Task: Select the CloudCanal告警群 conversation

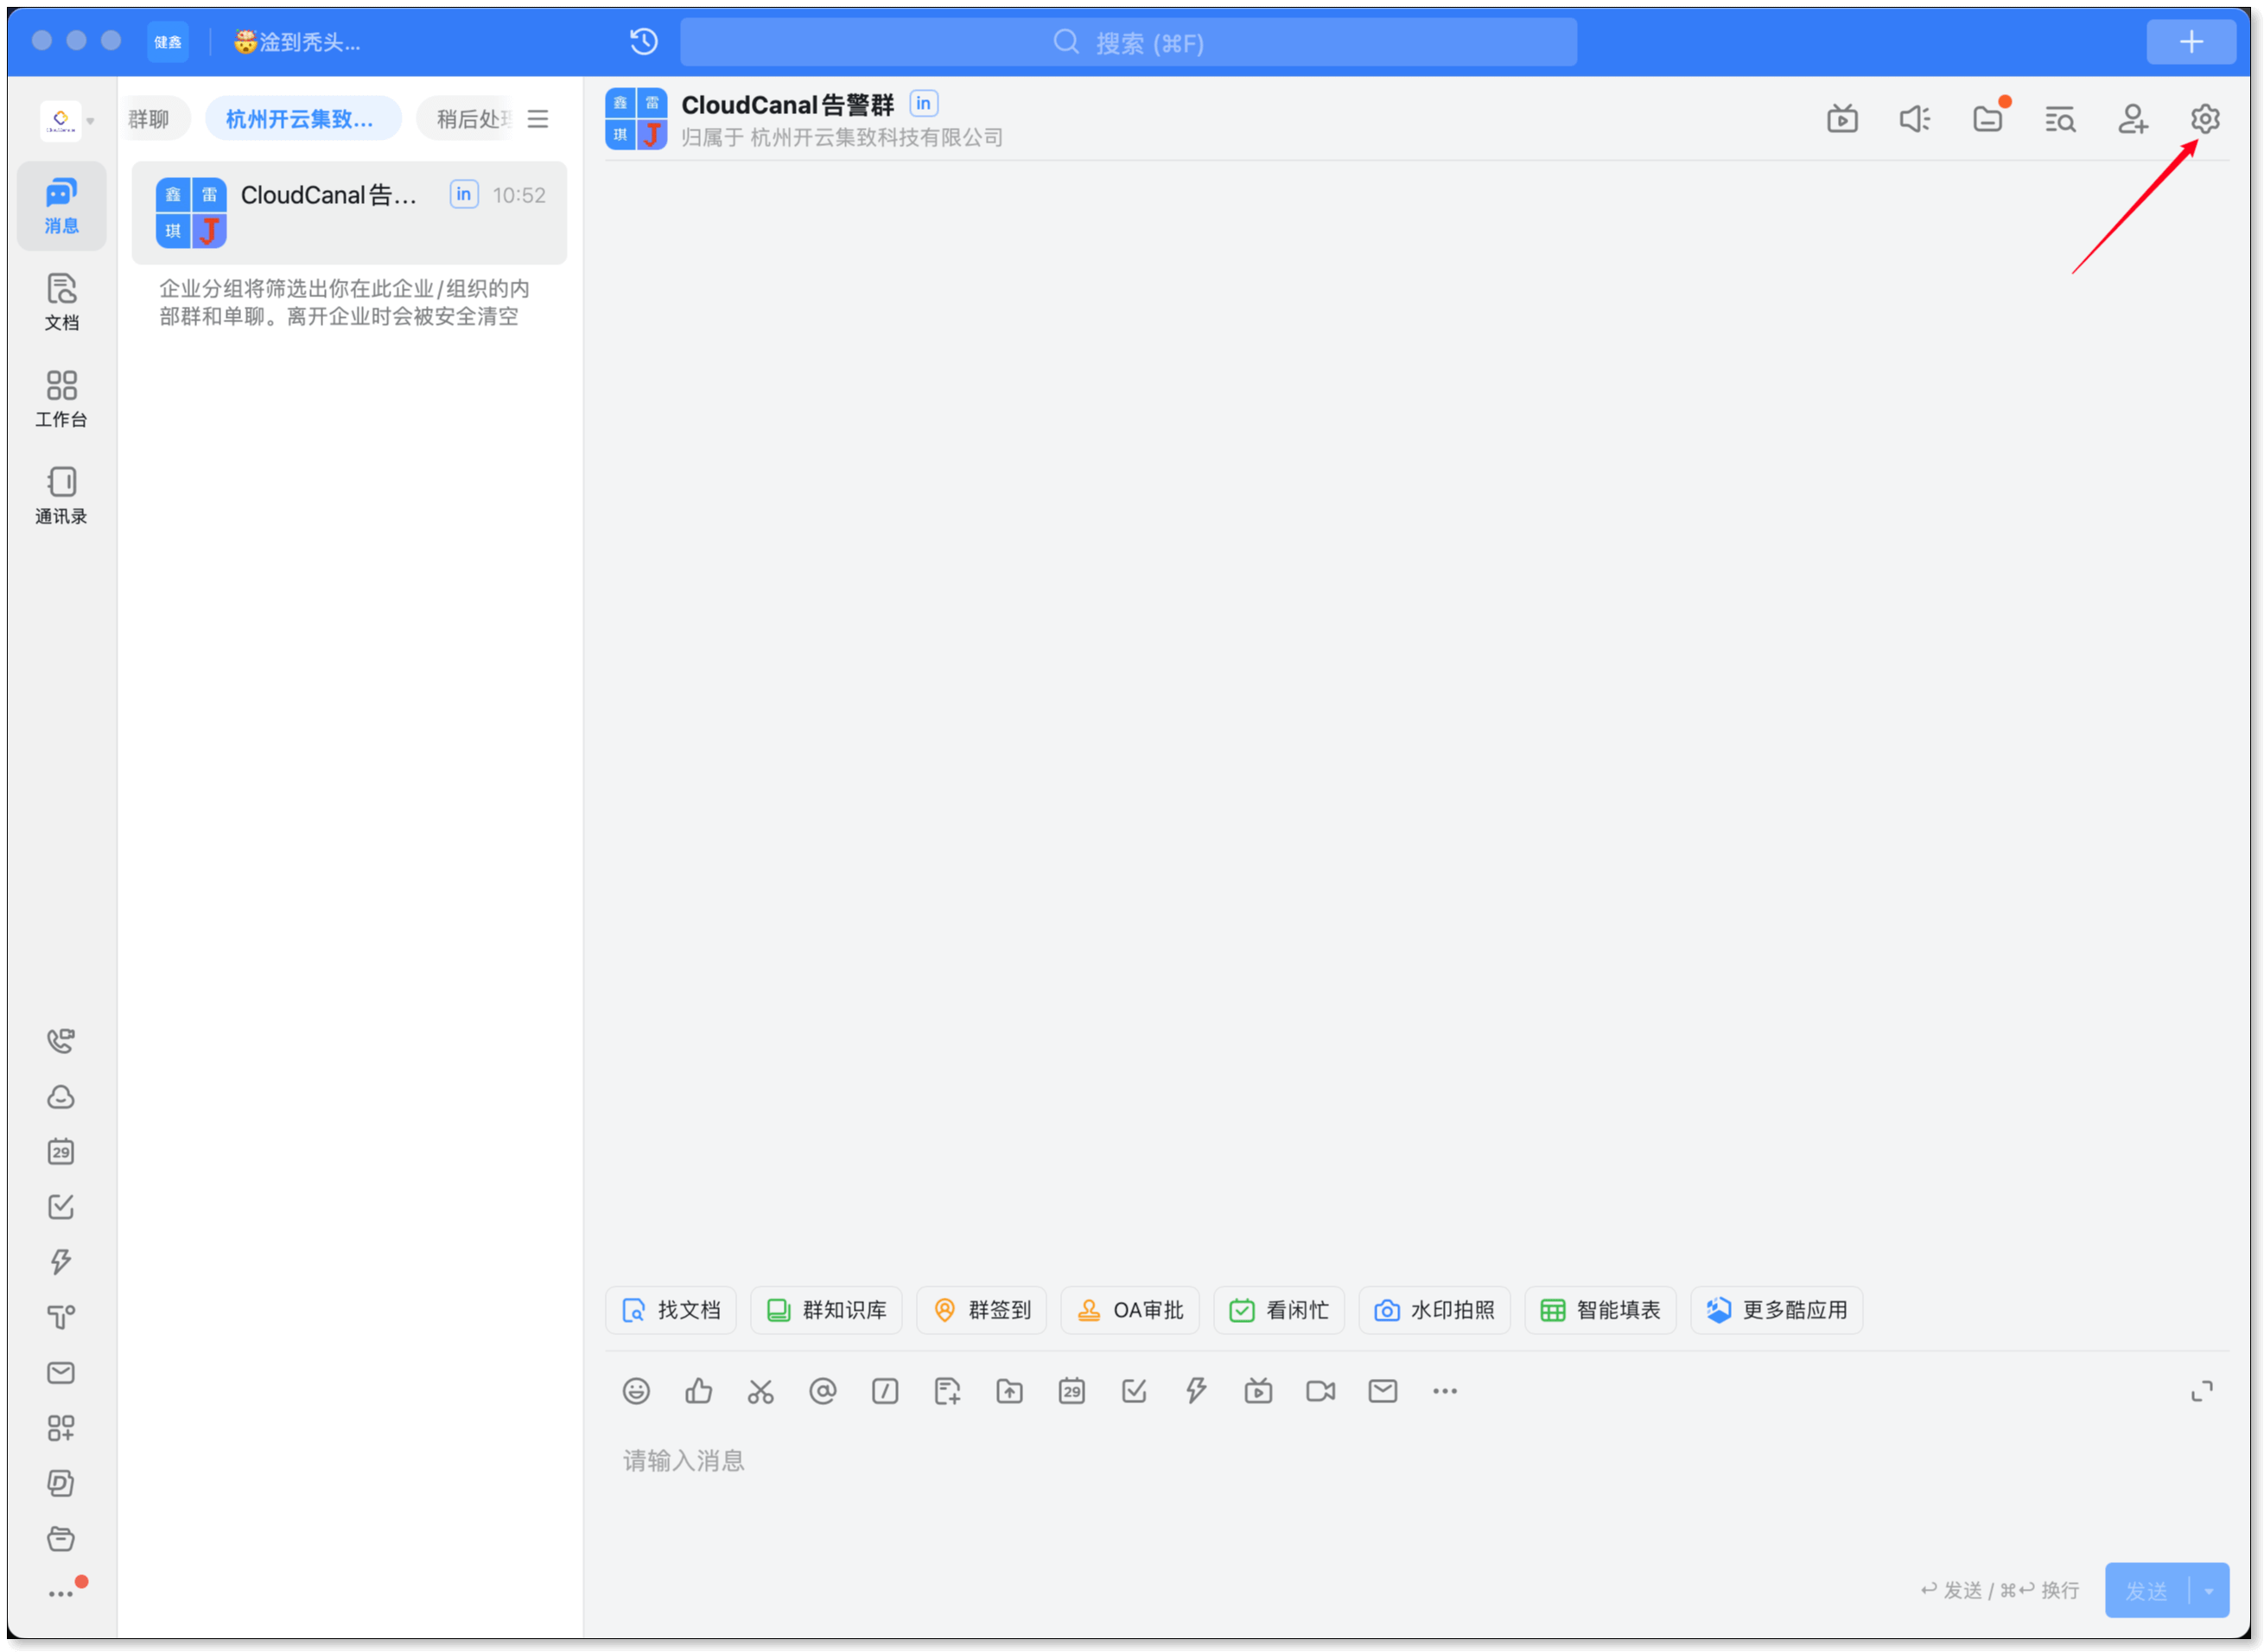Action: point(349,212)
